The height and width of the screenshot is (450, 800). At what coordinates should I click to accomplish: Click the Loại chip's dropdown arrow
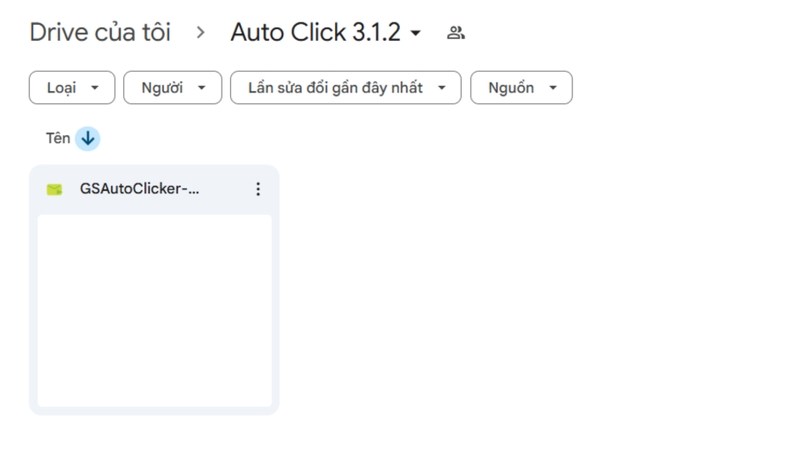pos(95,88)
